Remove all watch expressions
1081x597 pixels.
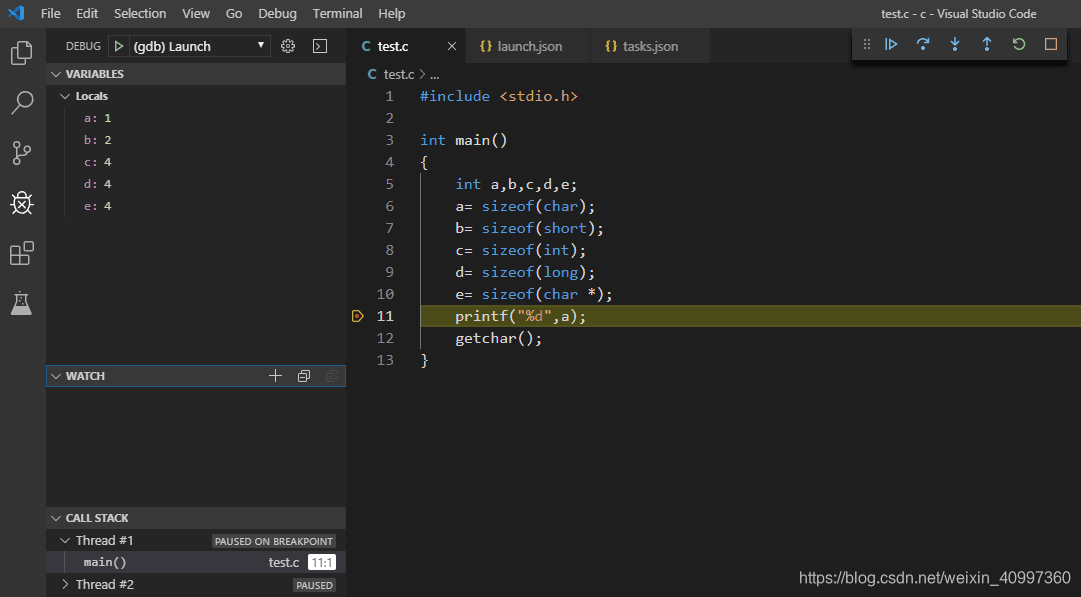[332, 376]
